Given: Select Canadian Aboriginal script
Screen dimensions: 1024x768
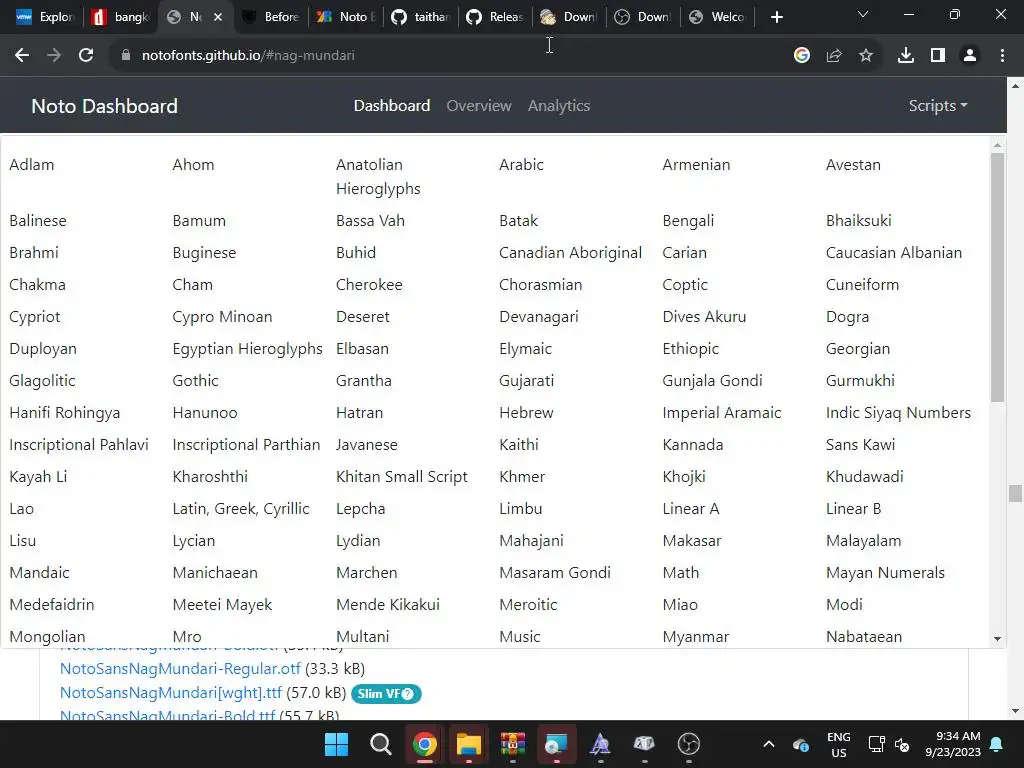Looking at the screenshot, I should (x=570, y=253).
